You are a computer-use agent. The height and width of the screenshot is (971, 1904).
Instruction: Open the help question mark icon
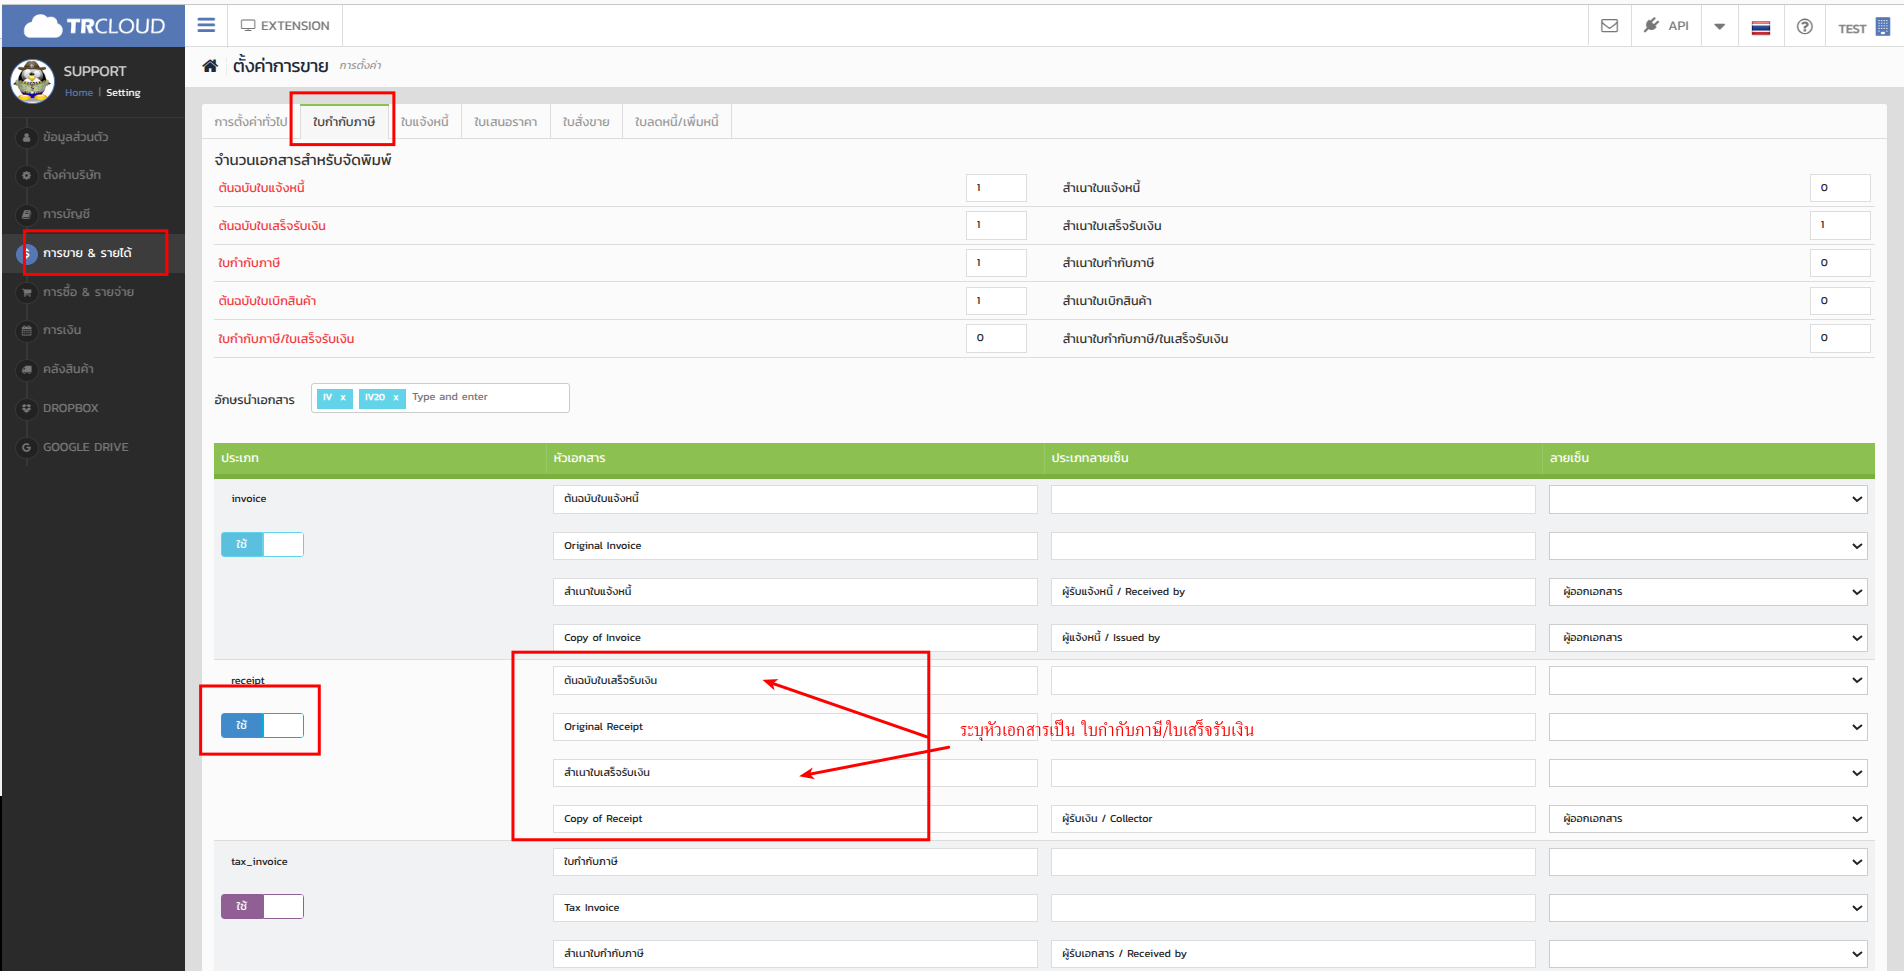click(x=1804, y=27)
